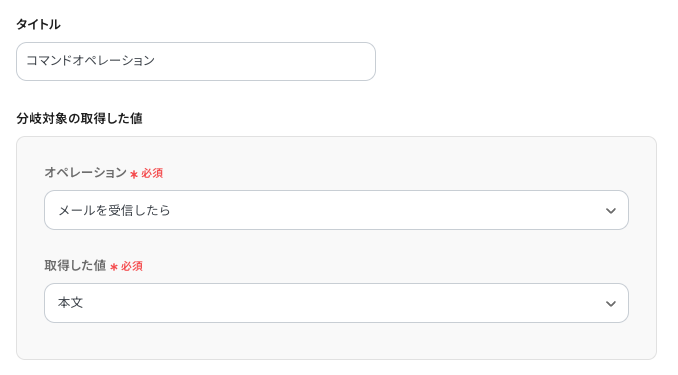Expand chevron arrow on 本文 dropdown
Viewport: 678px width, 375px height.
coord(611,304)
